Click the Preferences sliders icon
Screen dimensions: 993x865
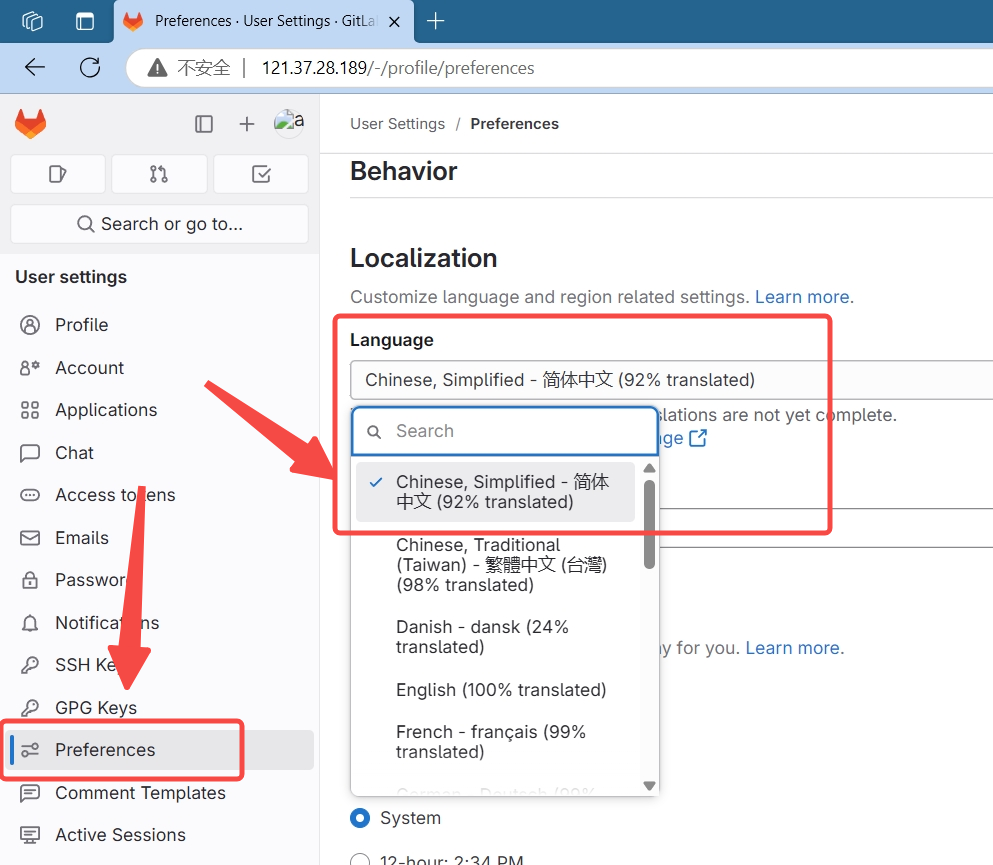pyautogui.click(x=30, y=750)
